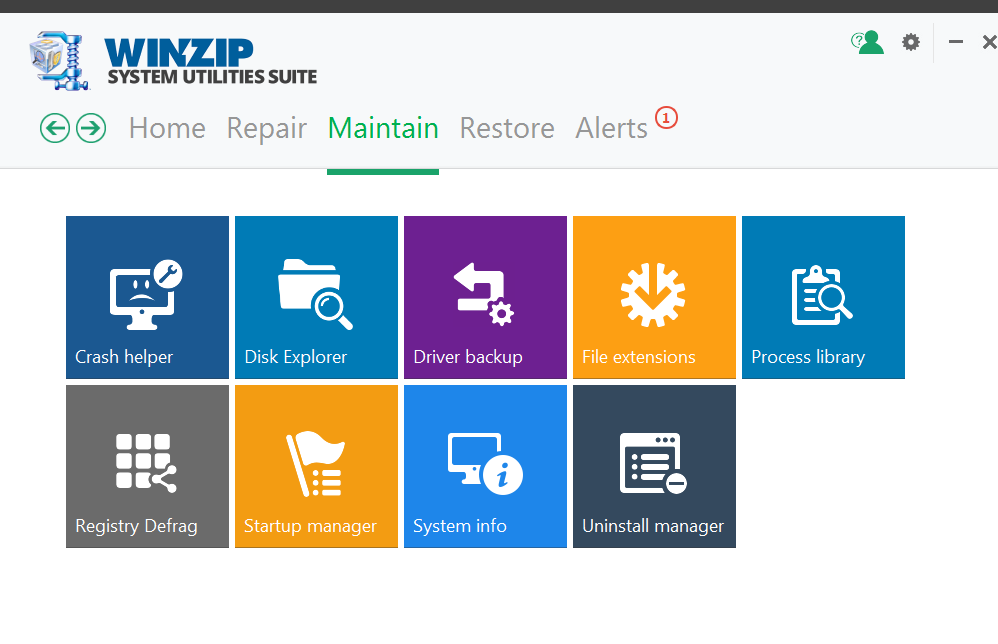
Task: Open Startup manager tile
Action: click(316, 466)
